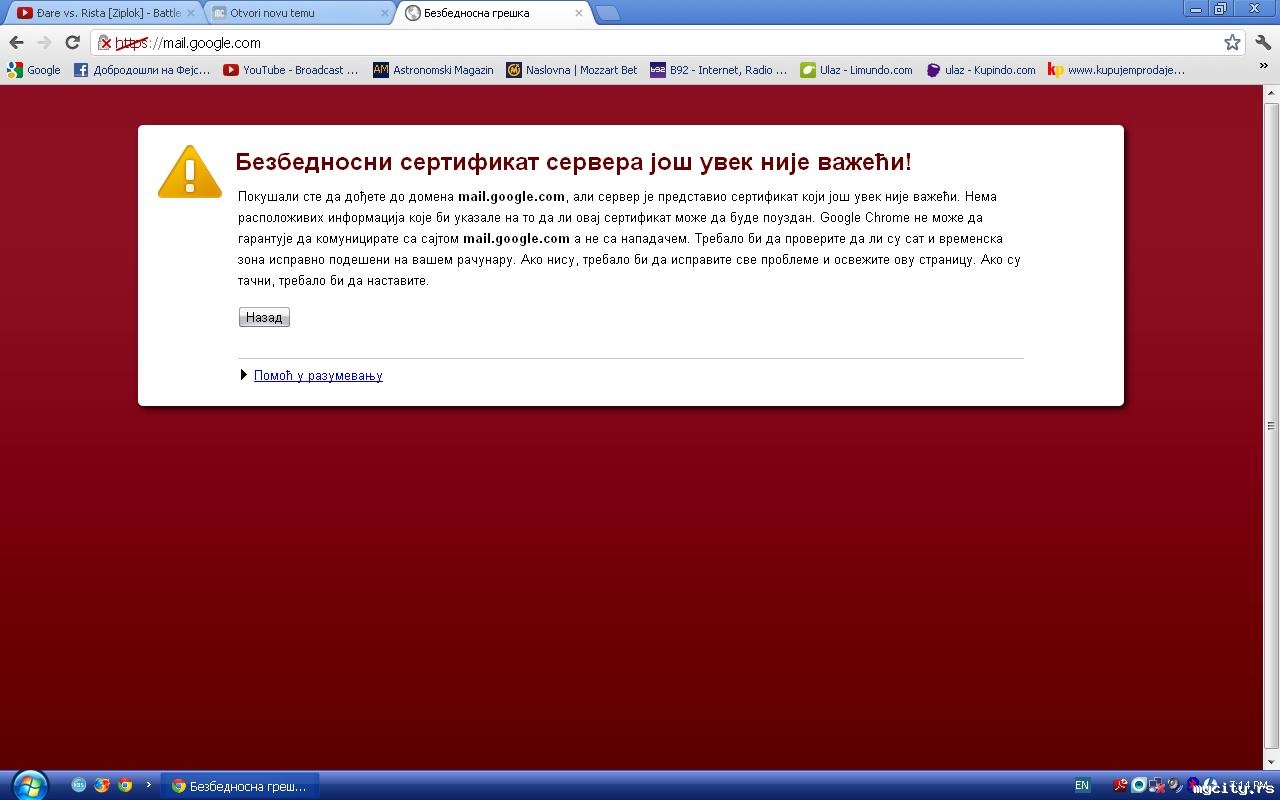Click the speaker volume tray icon

[x=1176, y=785]
